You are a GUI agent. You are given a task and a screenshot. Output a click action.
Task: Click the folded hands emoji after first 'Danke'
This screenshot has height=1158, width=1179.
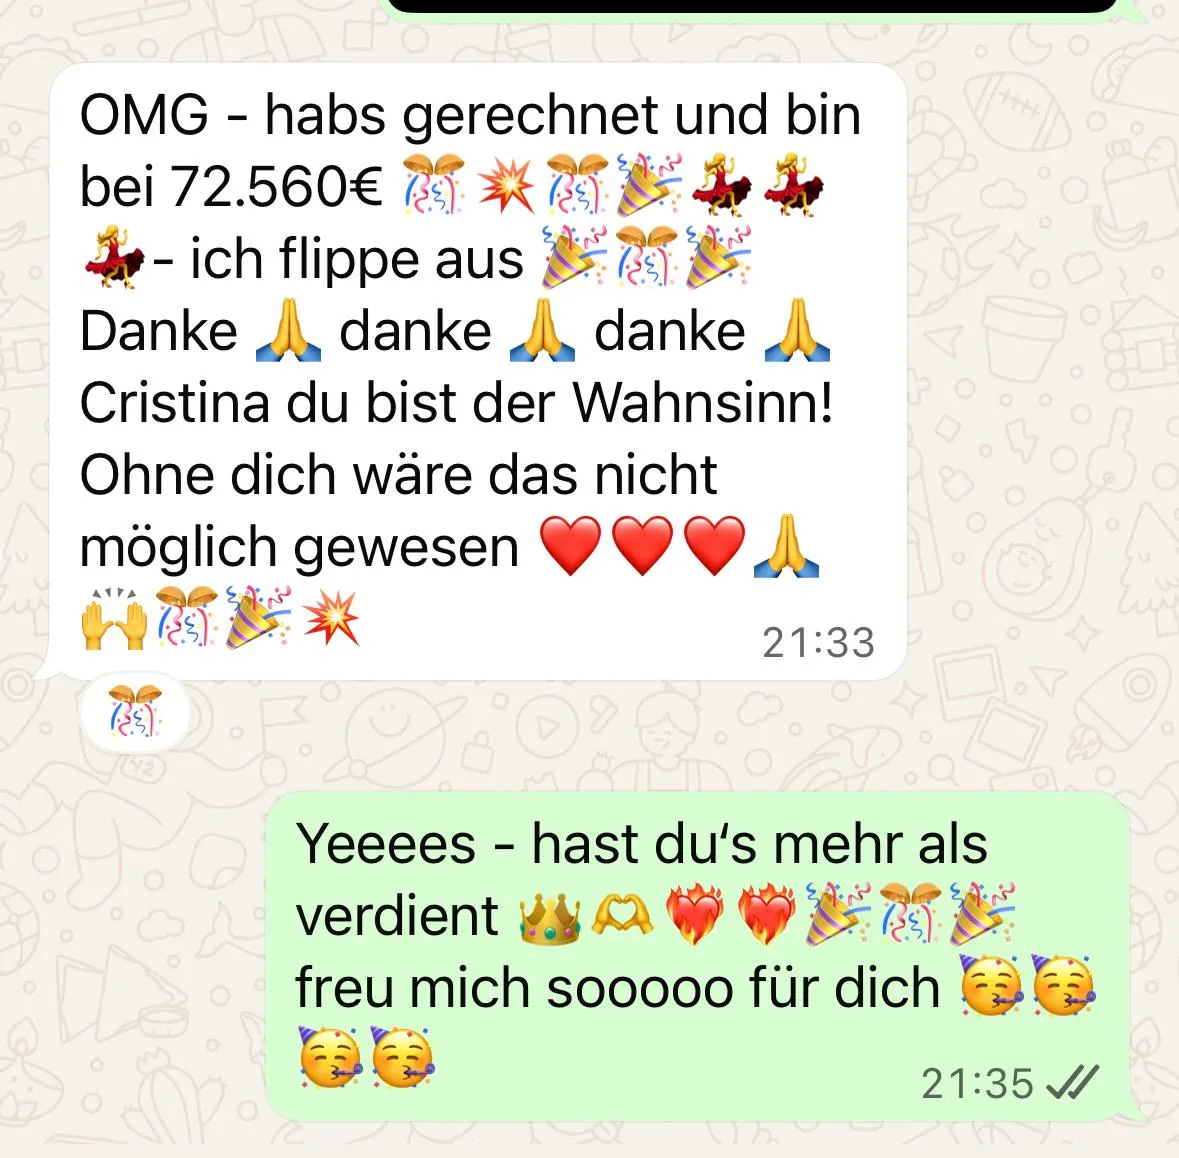point(288,329)
